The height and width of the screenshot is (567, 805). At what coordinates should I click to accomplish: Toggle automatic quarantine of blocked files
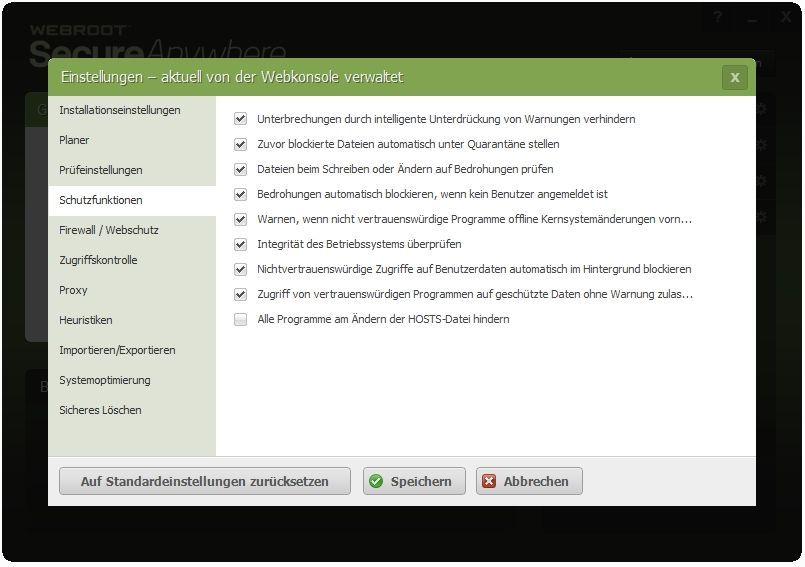point(240,144)
